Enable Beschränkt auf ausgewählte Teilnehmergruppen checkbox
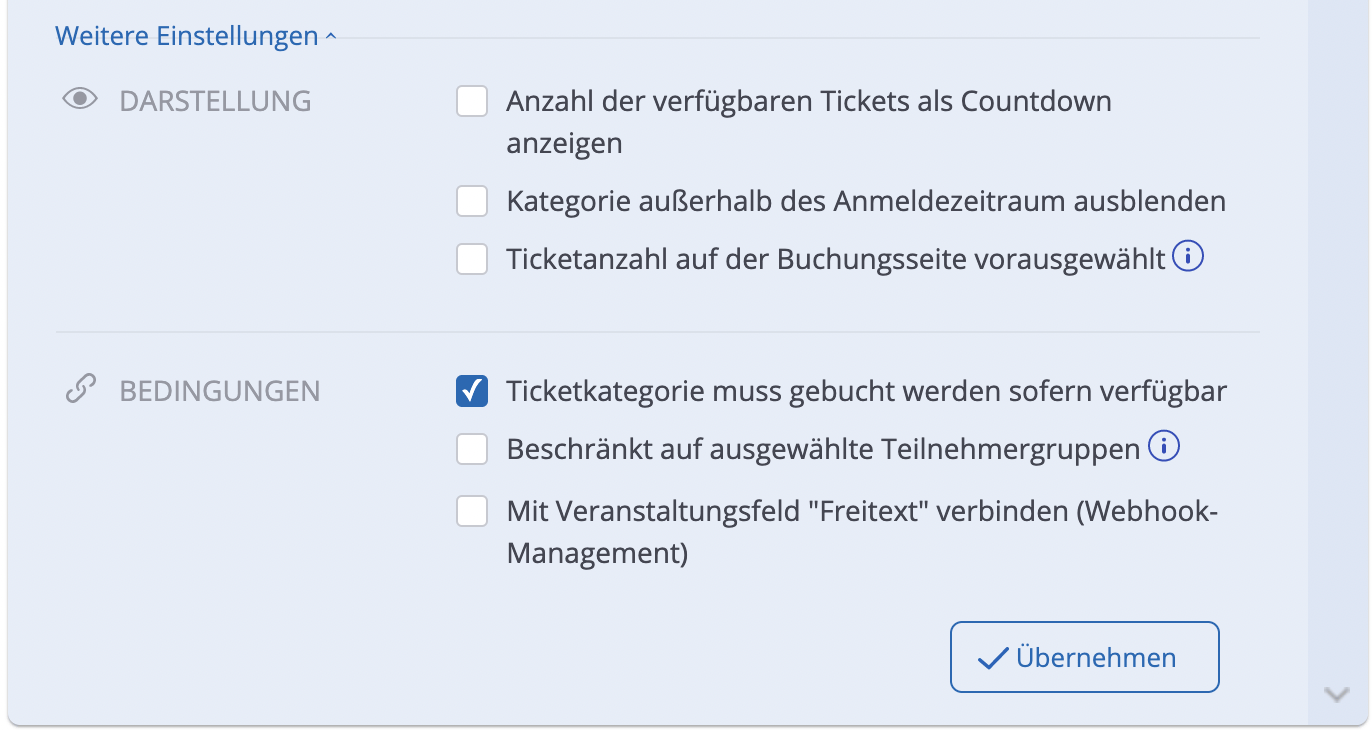The width and height of the screenshot is (1372, 730). click(x=472, y=449)
